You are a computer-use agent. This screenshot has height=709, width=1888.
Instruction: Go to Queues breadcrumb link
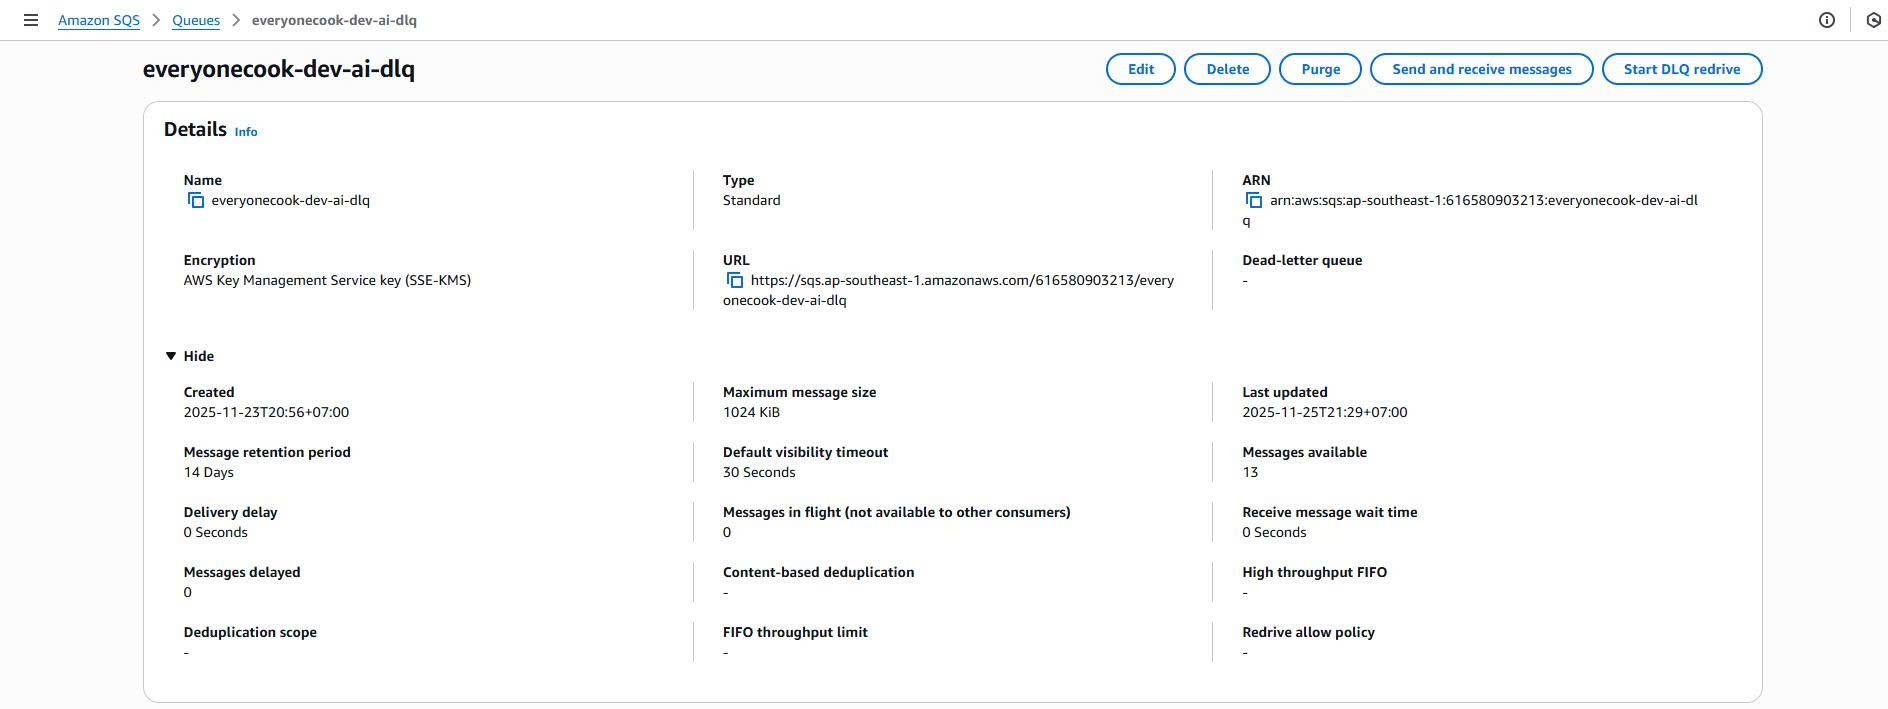[196, 20]
